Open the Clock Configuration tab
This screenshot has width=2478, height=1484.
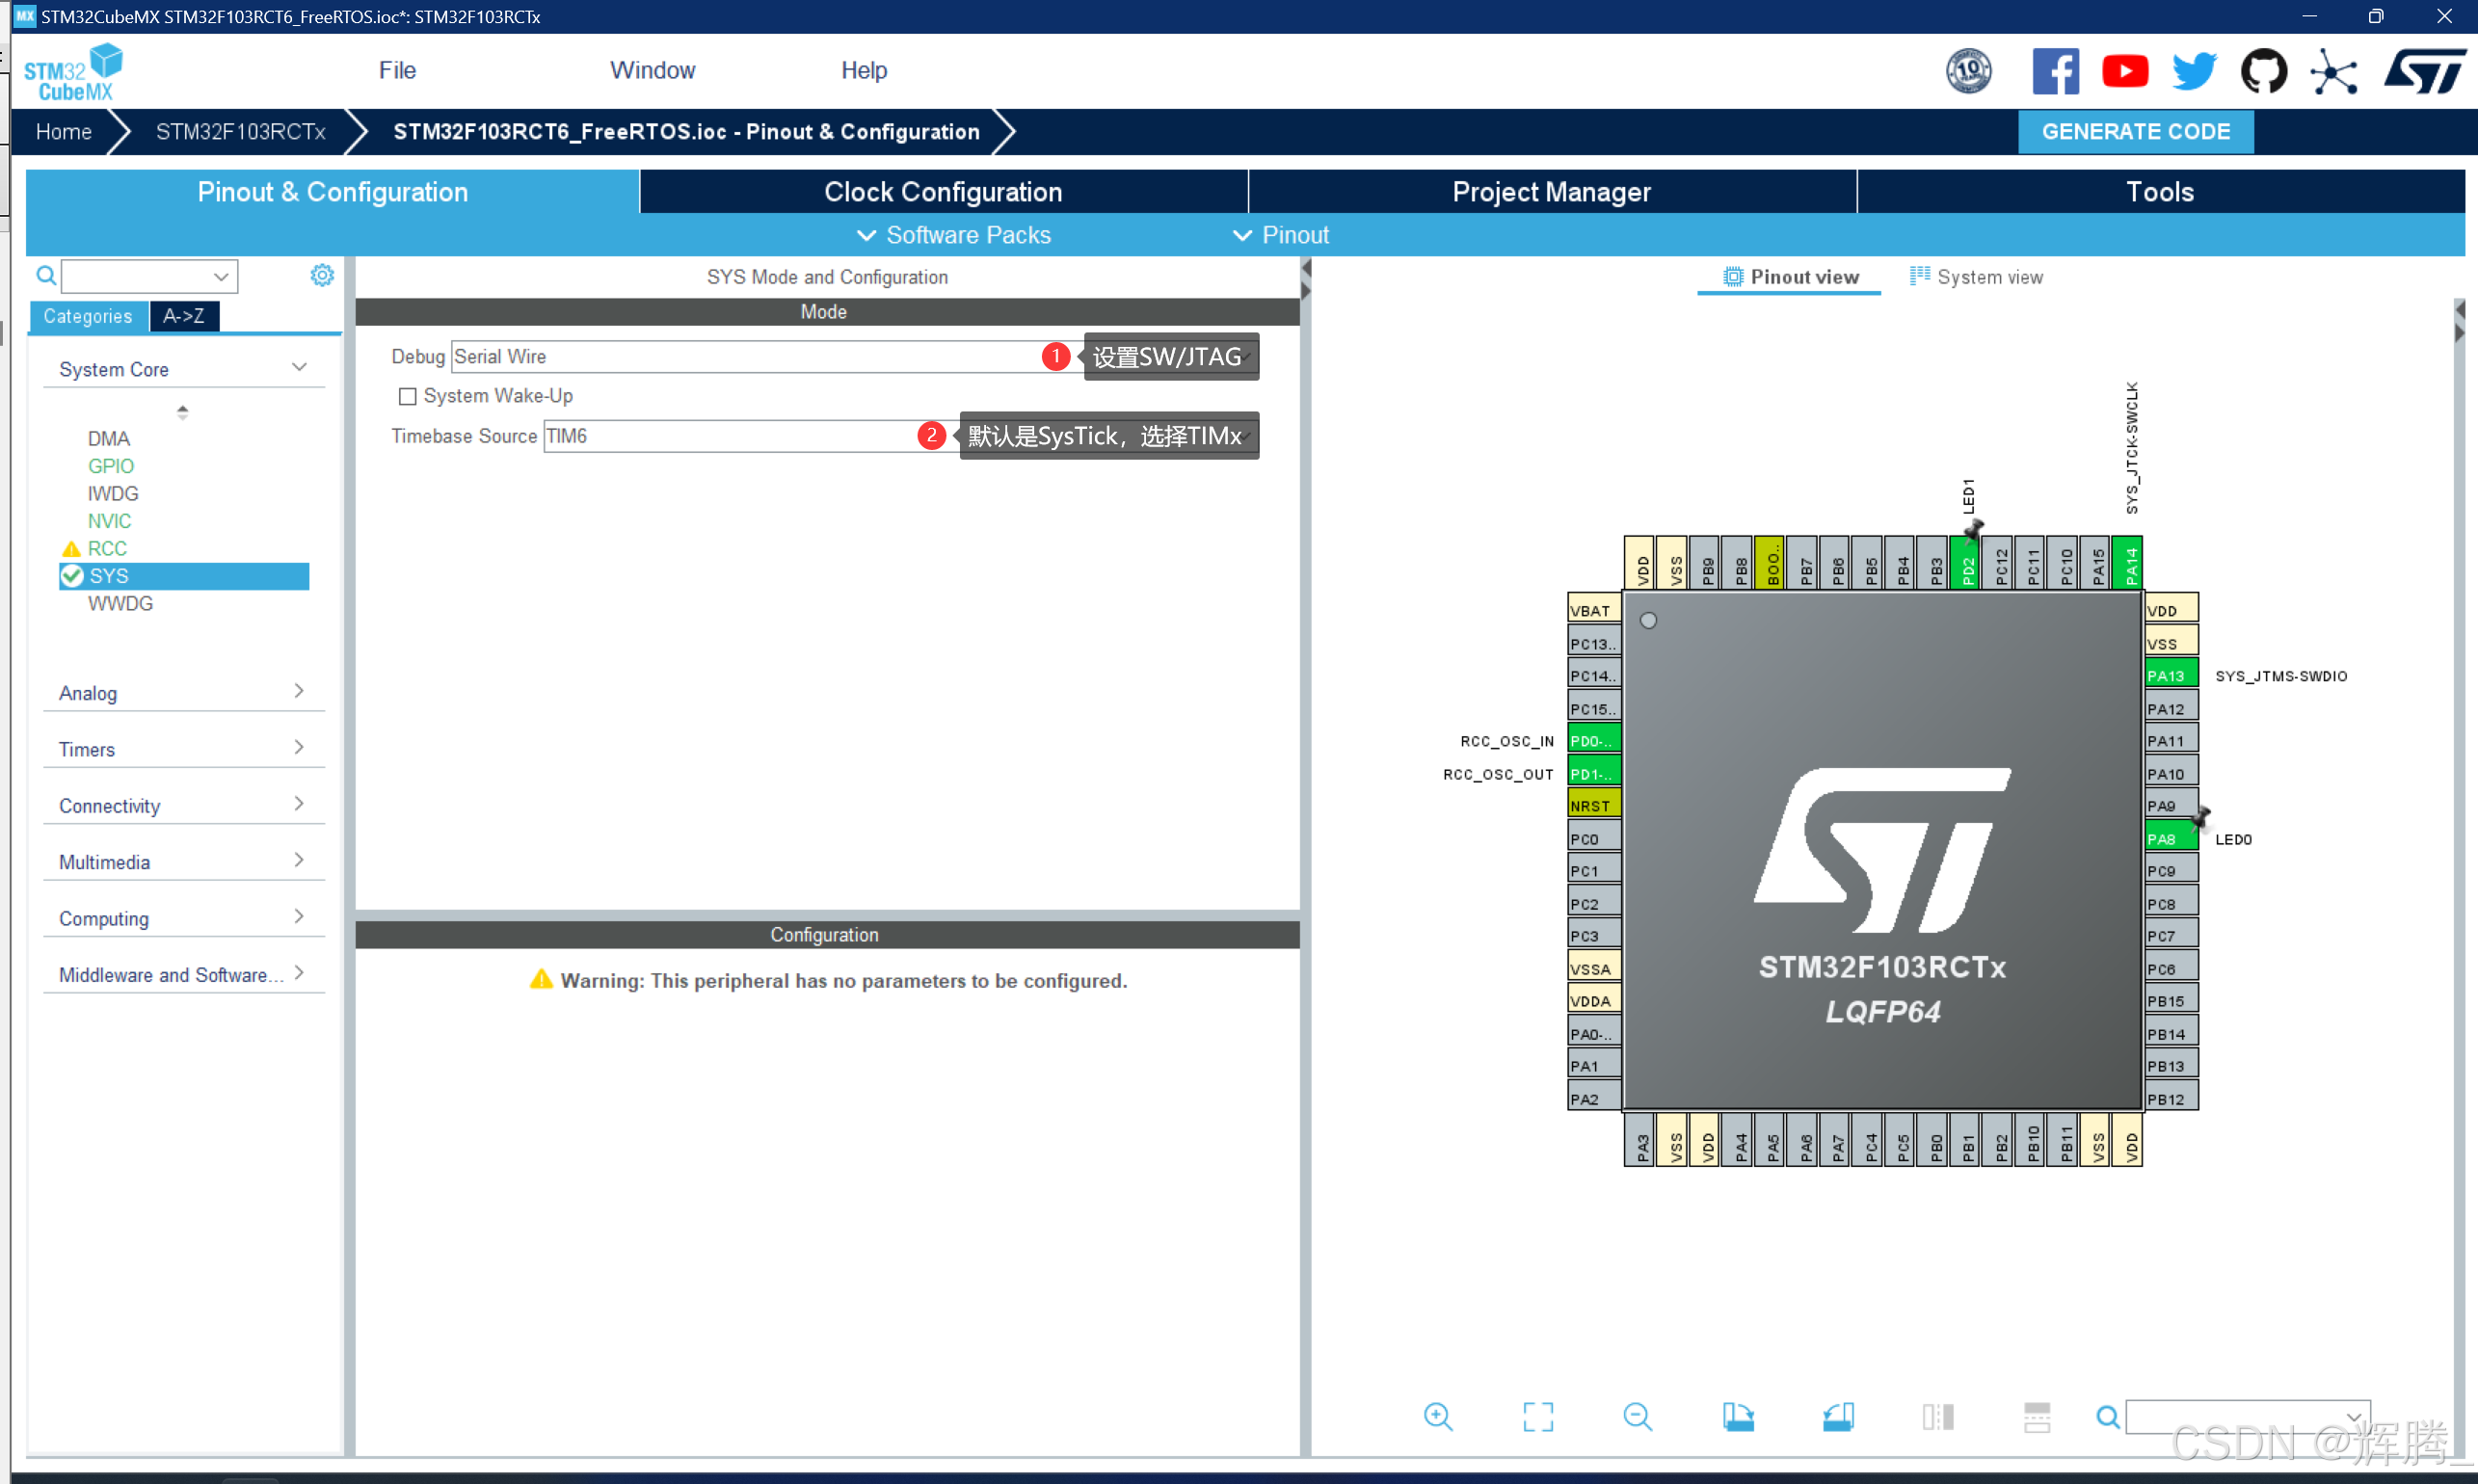point(942,192)
